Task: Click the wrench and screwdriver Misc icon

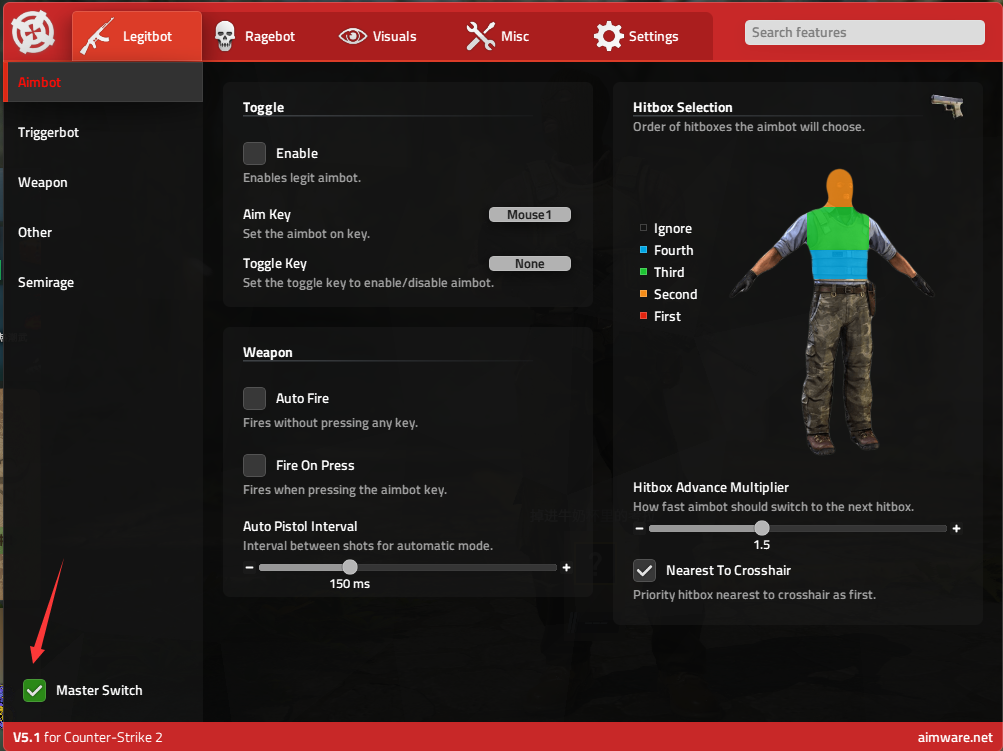Action: click(x=481, y=36)
